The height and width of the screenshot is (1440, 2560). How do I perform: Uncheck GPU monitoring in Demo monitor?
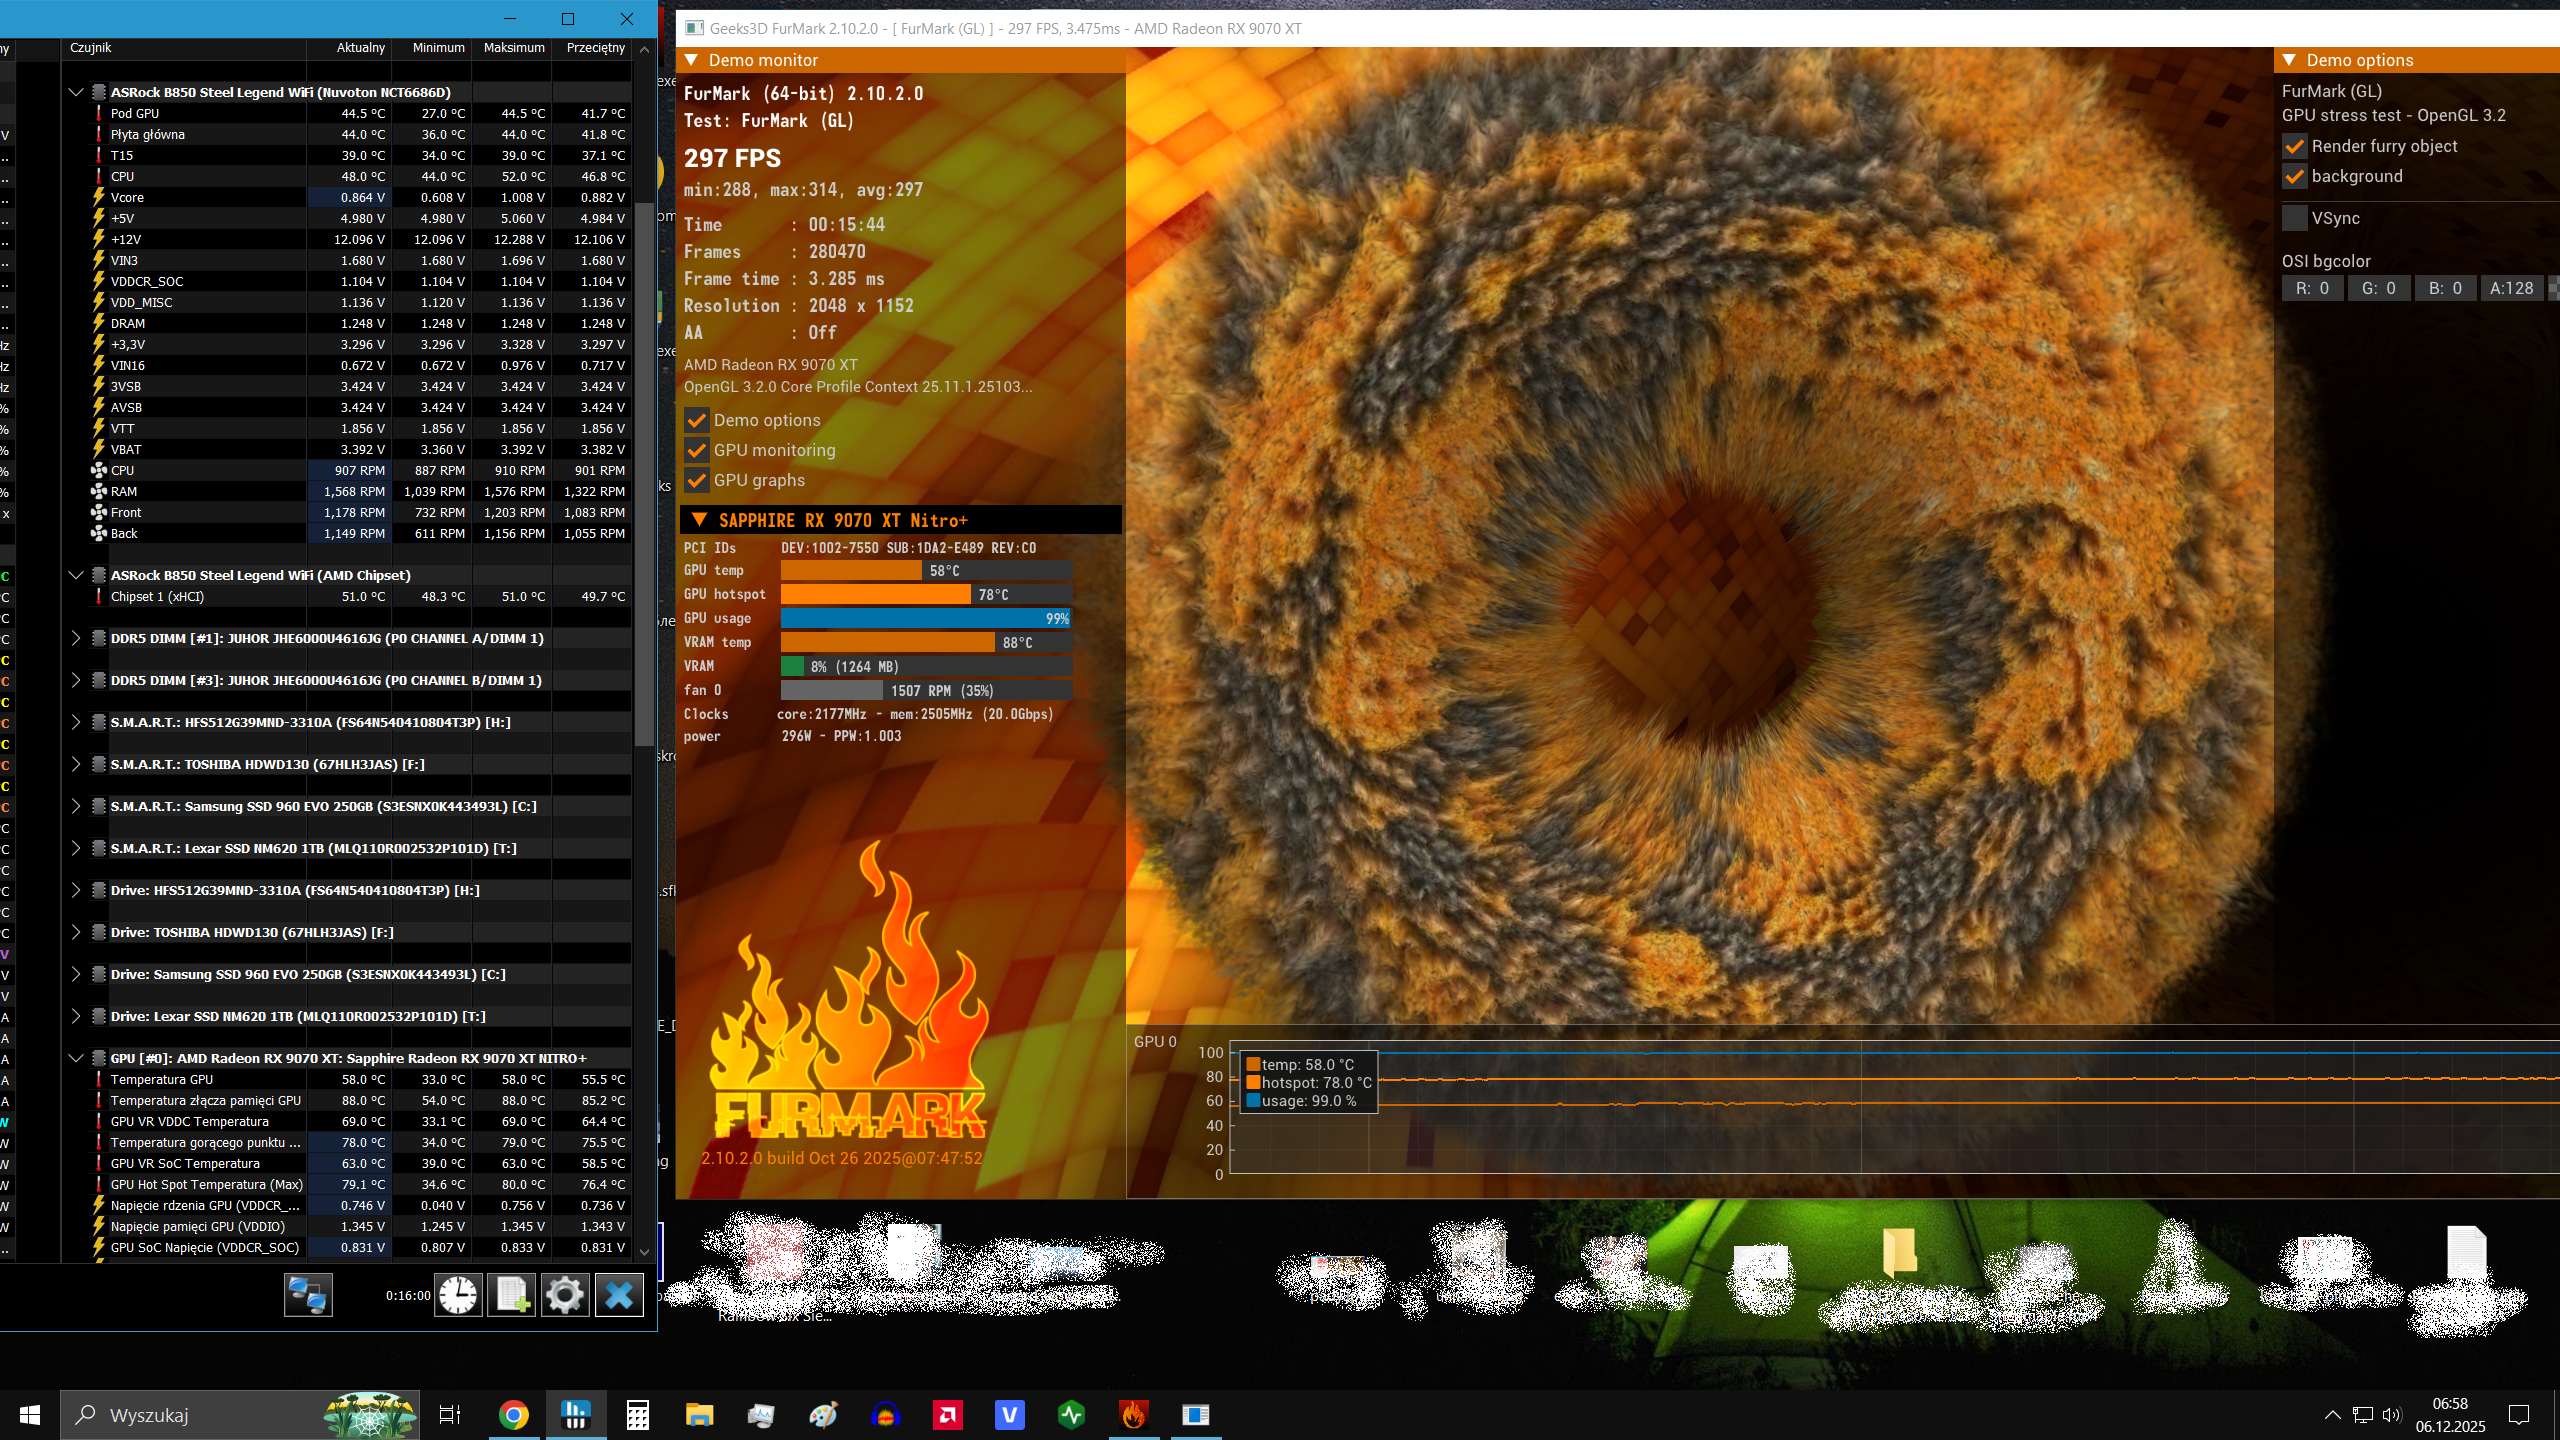pos(697,450)
